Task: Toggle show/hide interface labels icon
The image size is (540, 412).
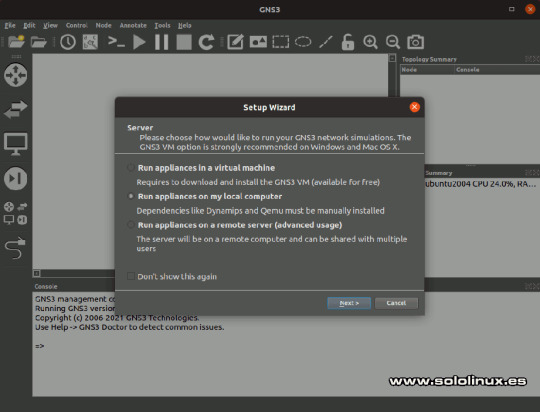Action: (x=90, y=42)
